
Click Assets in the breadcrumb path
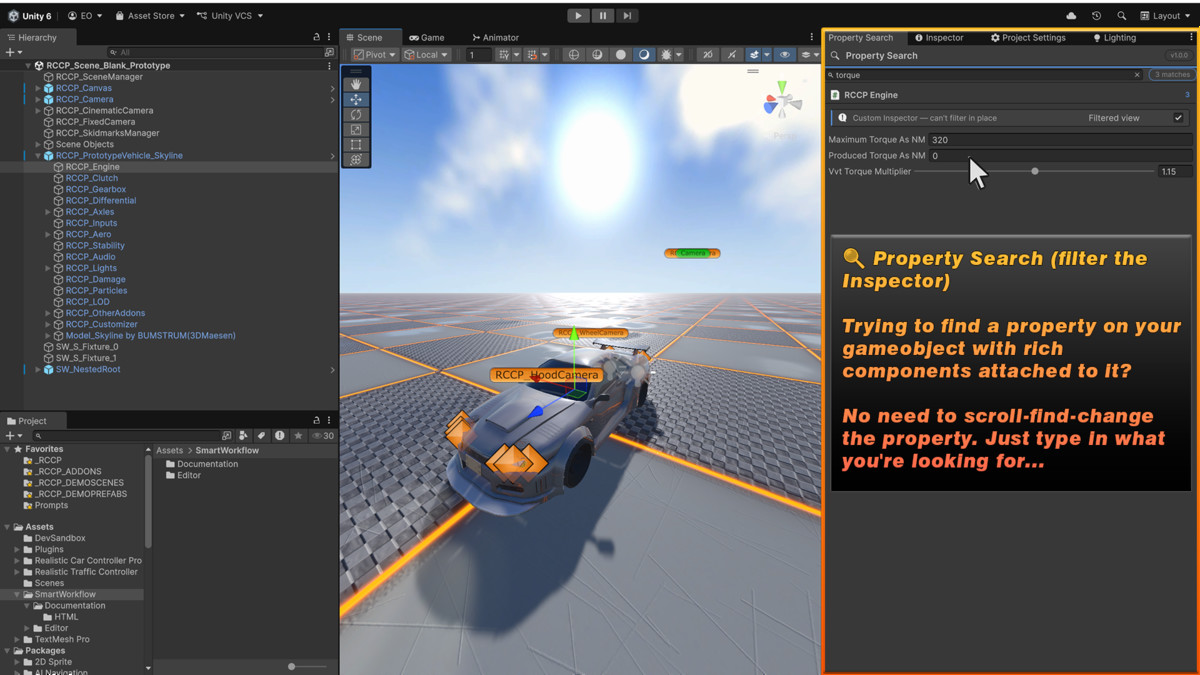pos(169,451)
